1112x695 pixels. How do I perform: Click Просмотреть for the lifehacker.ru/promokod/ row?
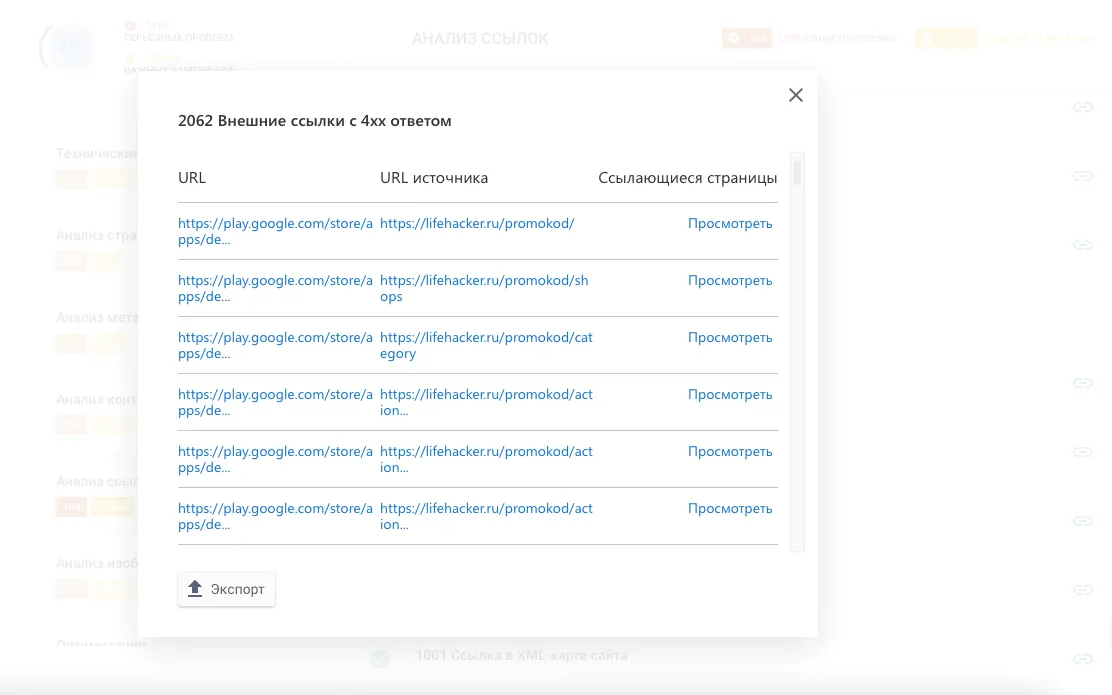click(730, 223)
